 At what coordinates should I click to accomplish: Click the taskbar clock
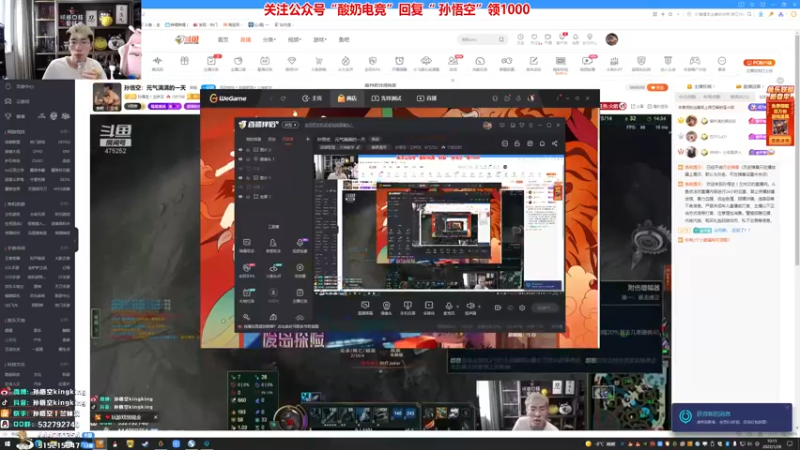pyautogui.click(x=772, y=444)
